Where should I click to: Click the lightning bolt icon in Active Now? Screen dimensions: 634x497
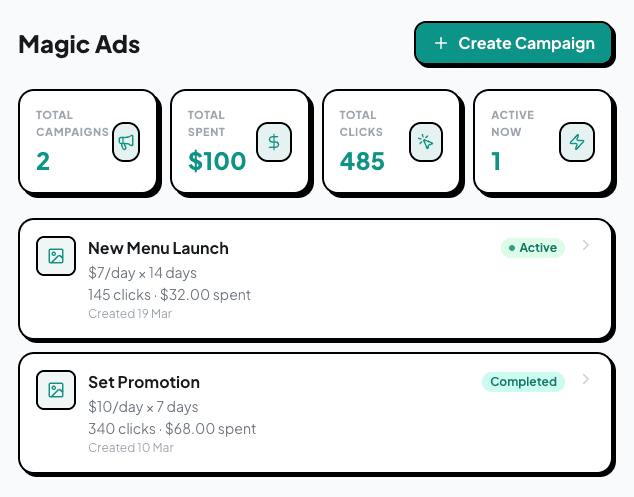[x=576, y=142]
